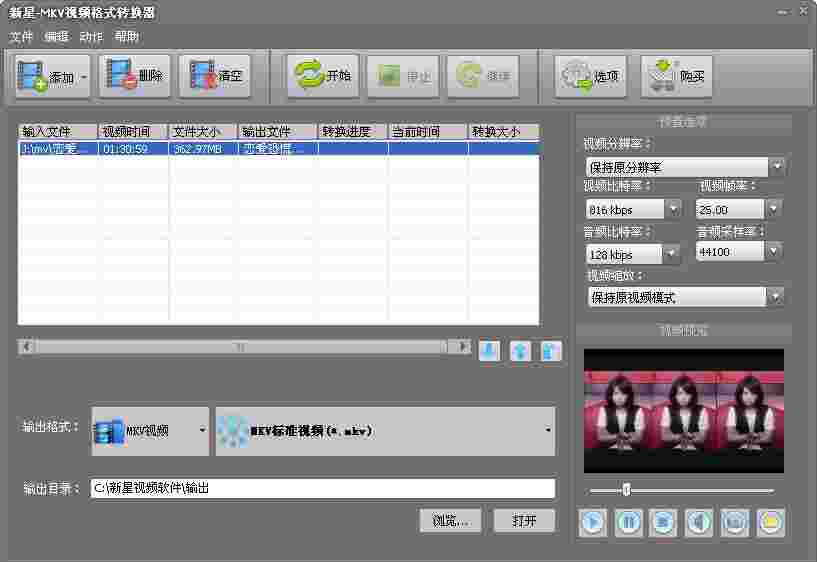Move selected file up with up-arrow icon
817x562 pixels.
pos(520,351)
